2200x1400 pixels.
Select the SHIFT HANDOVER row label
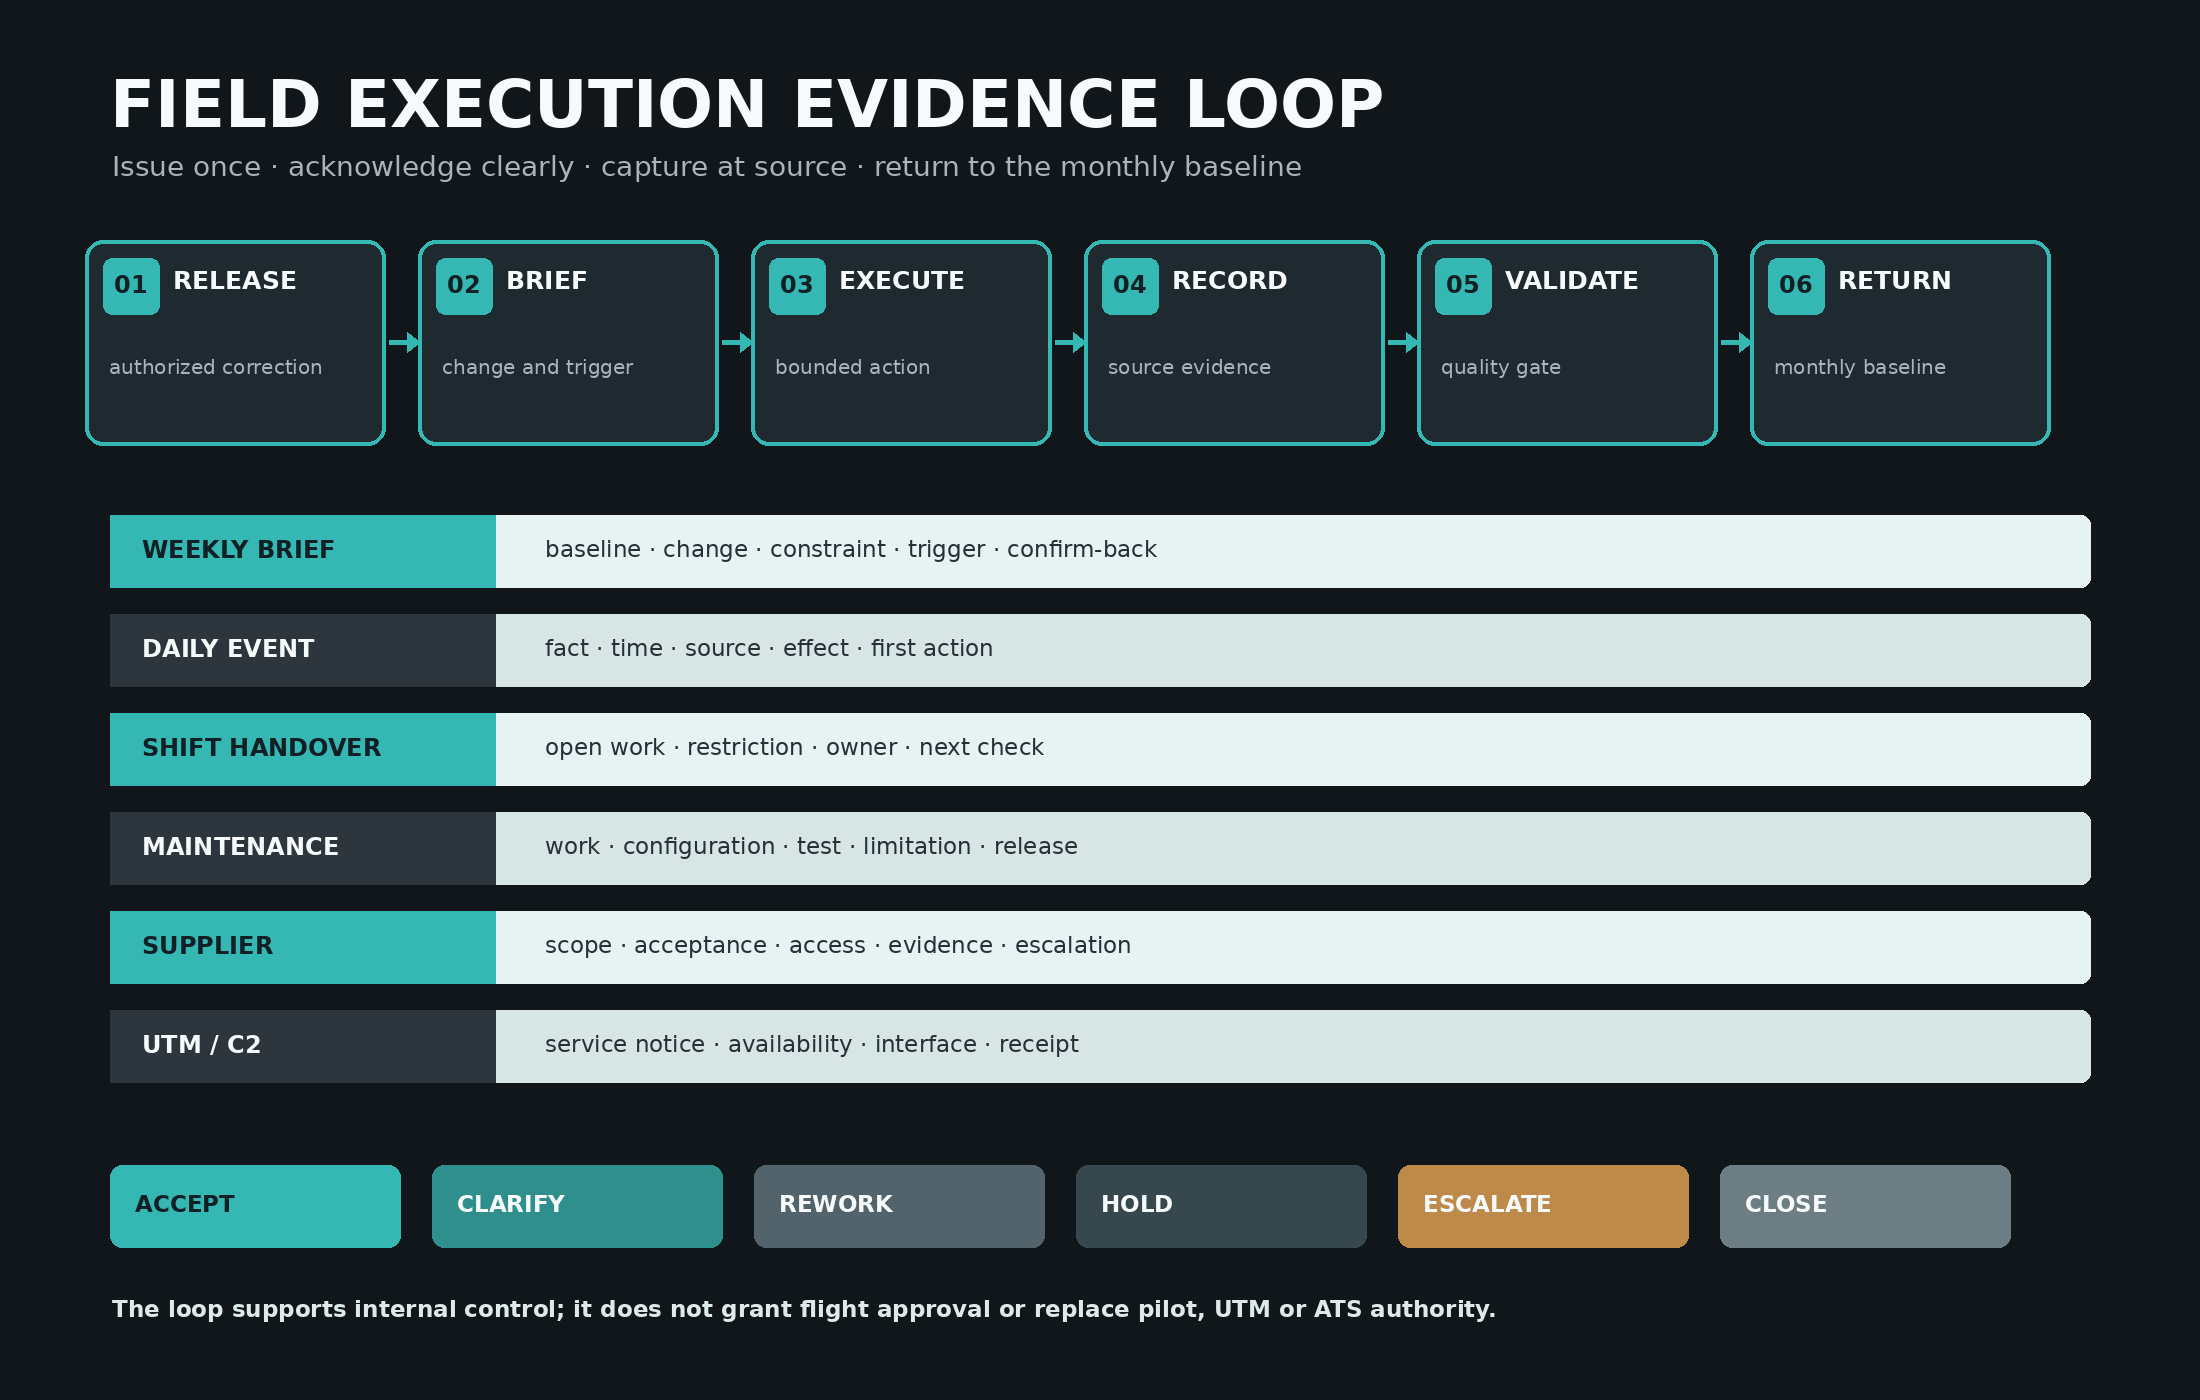point(303,749)
